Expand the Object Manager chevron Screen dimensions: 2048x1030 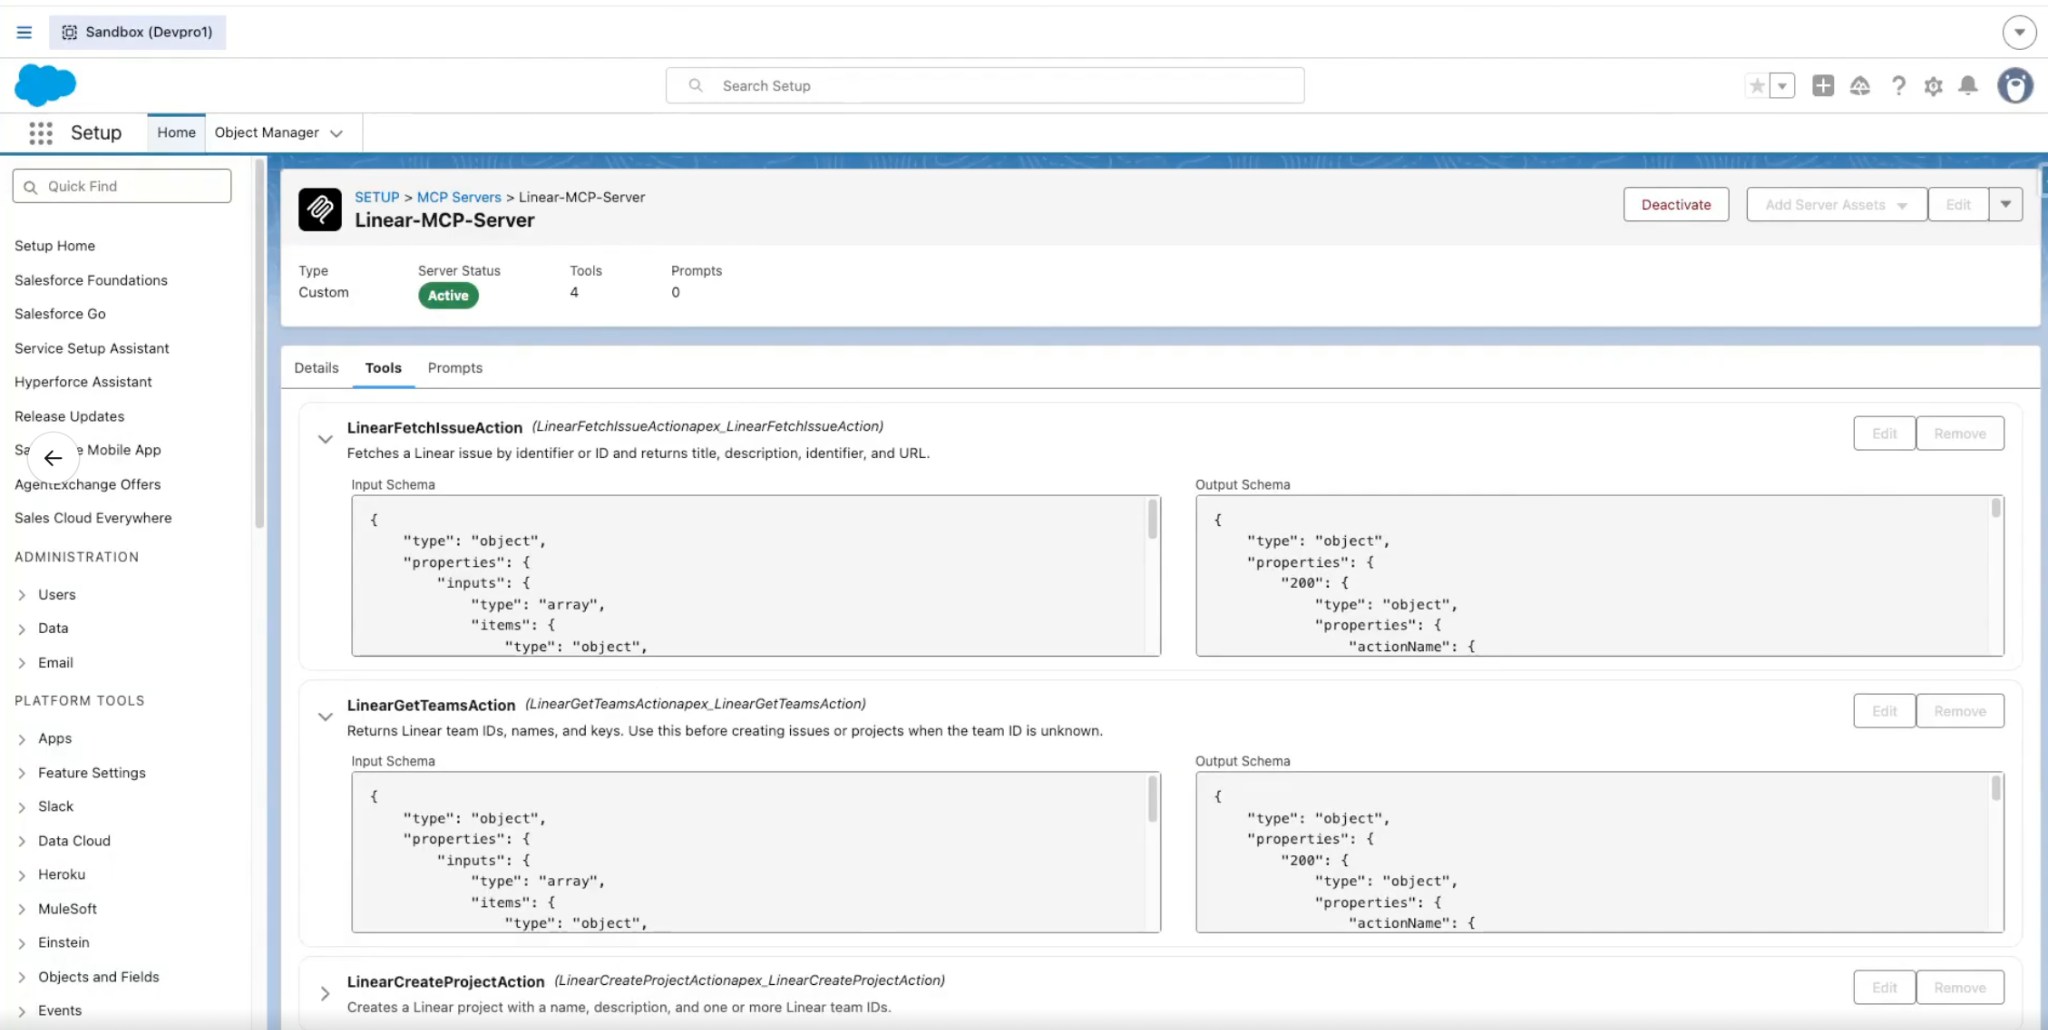click(x=337, y=134)
